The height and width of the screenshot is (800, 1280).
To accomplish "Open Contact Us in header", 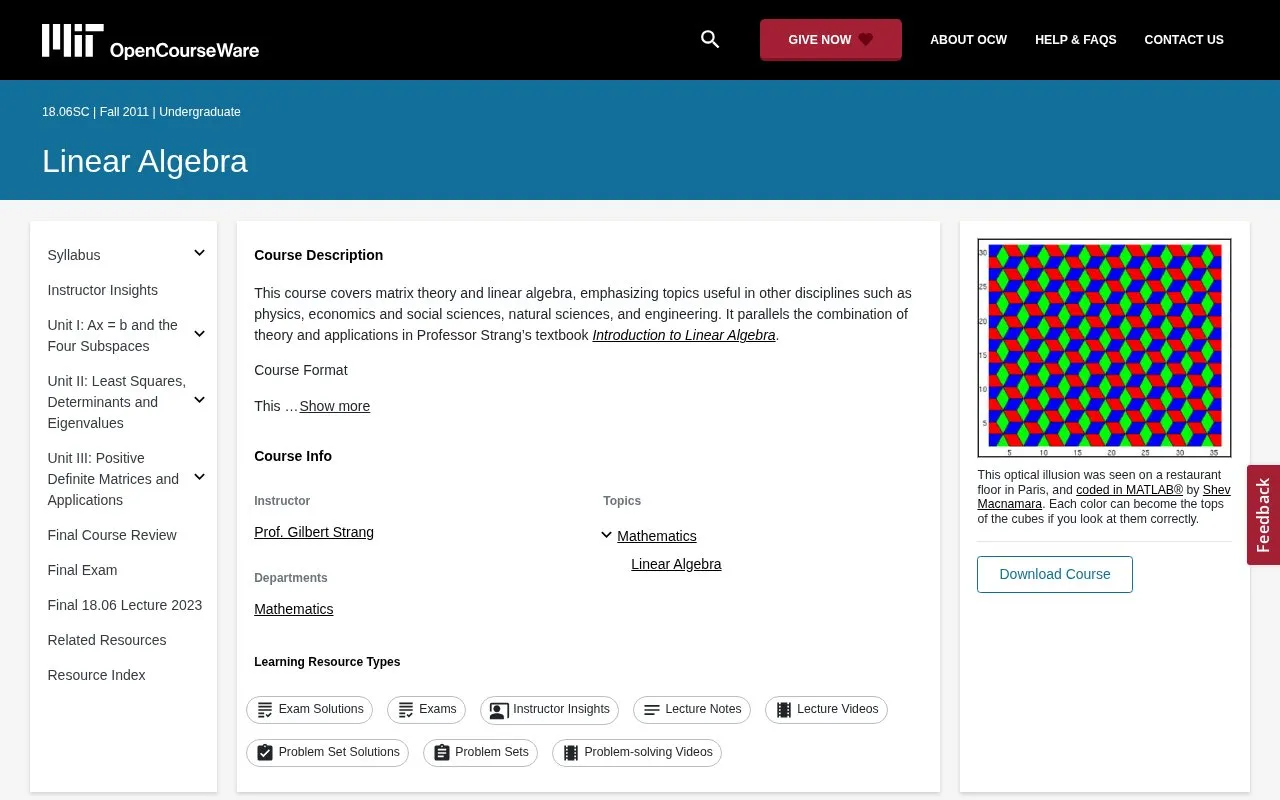I will [x=1184, y=40].
